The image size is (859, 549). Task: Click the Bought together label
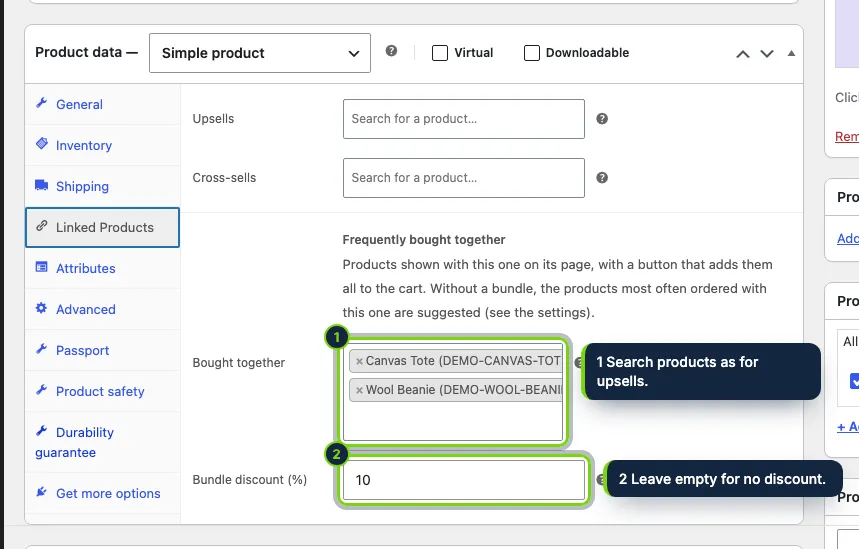point(238,363)
